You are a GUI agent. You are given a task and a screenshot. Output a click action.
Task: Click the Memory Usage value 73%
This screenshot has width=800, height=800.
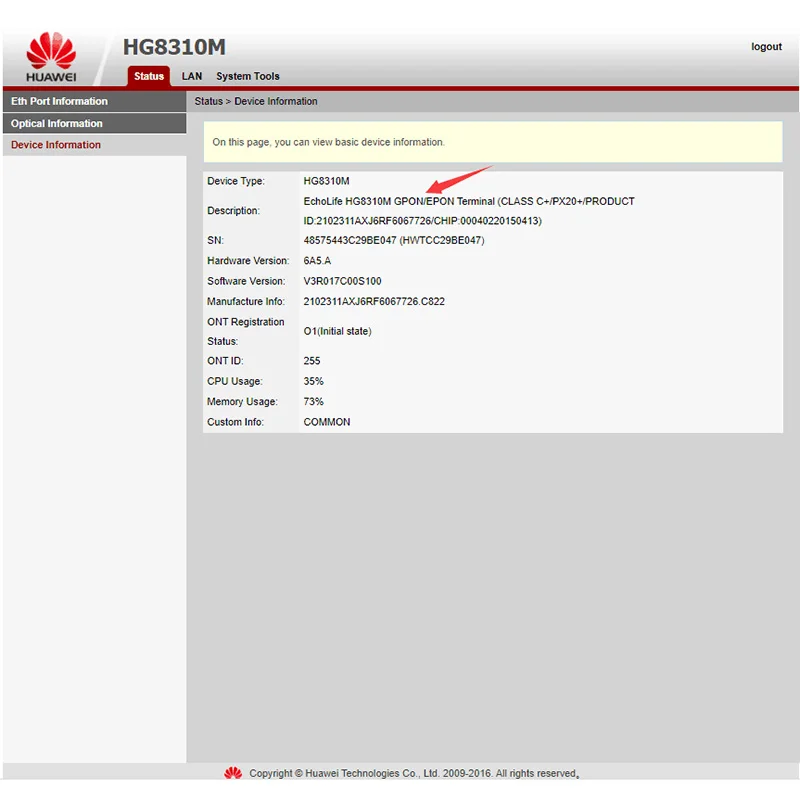click(x=313, y=402)
